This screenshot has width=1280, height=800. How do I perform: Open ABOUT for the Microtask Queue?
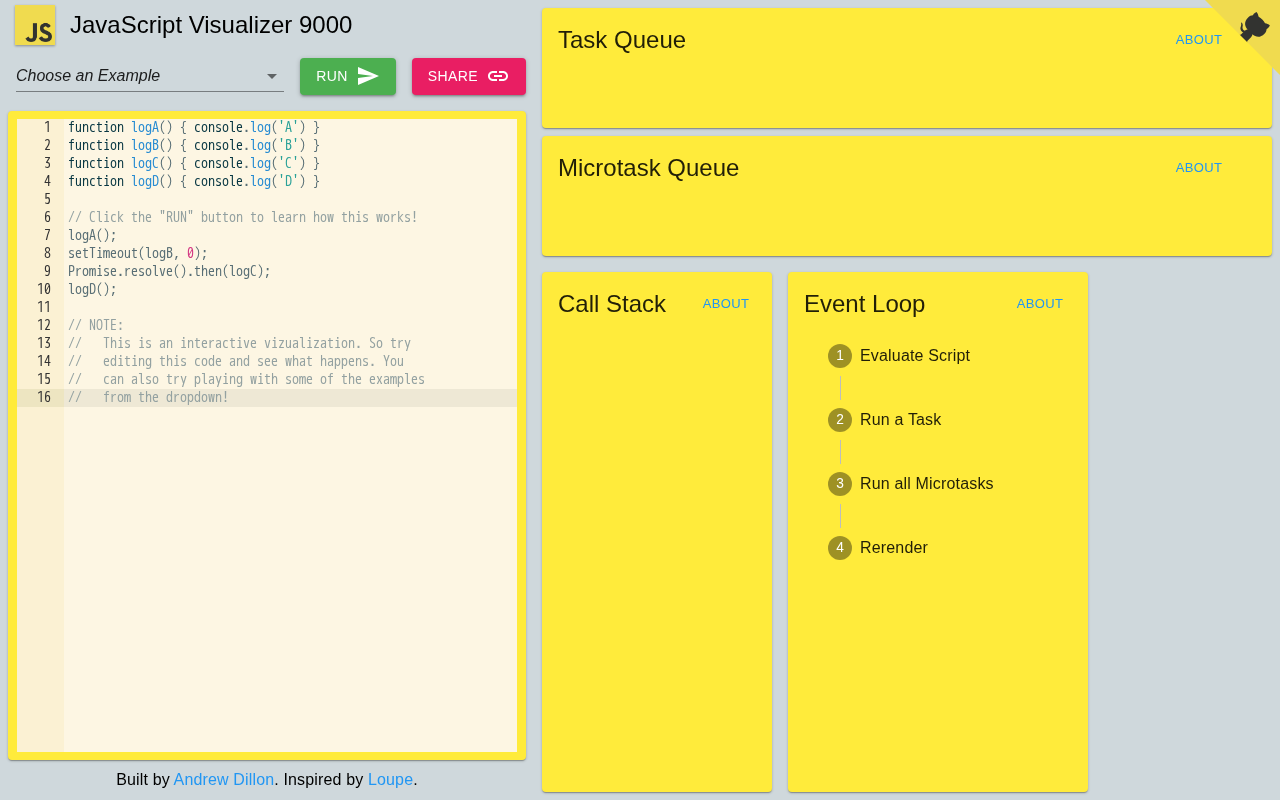click(1198, 168)
